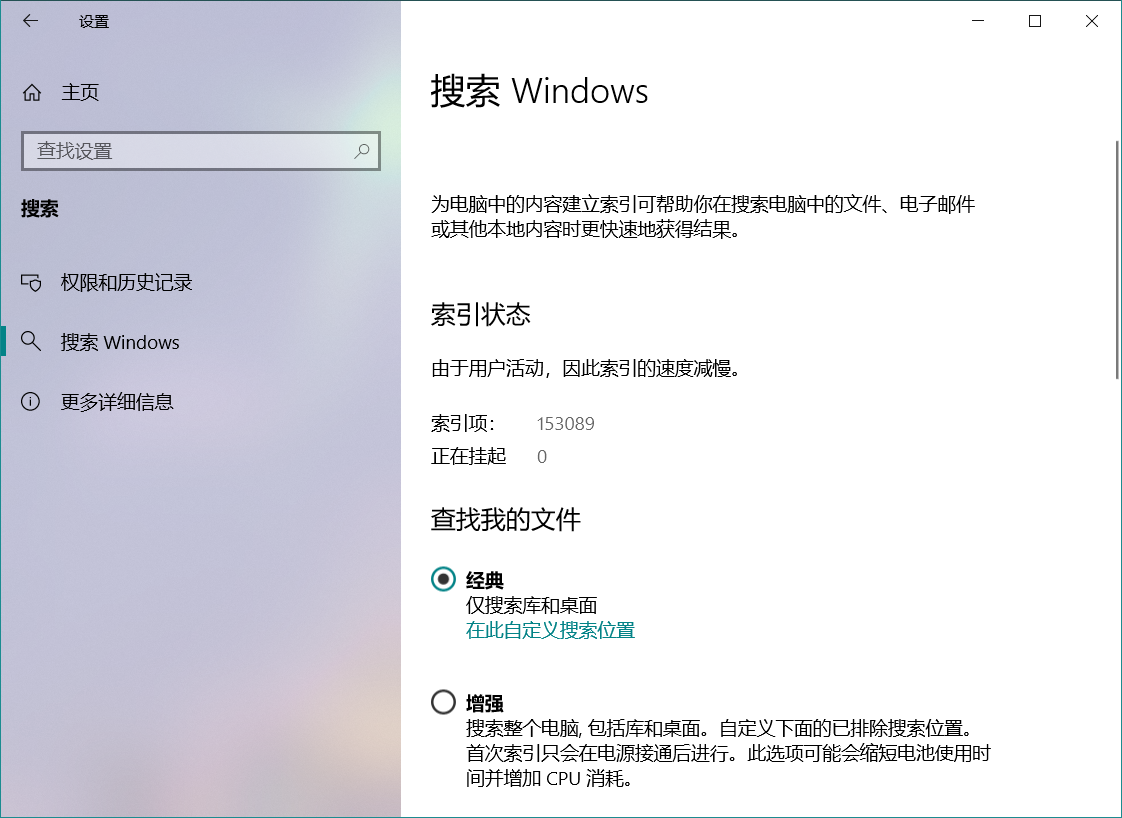Click the 搜索 Windows magnifier icon in the sidebar

31,341
